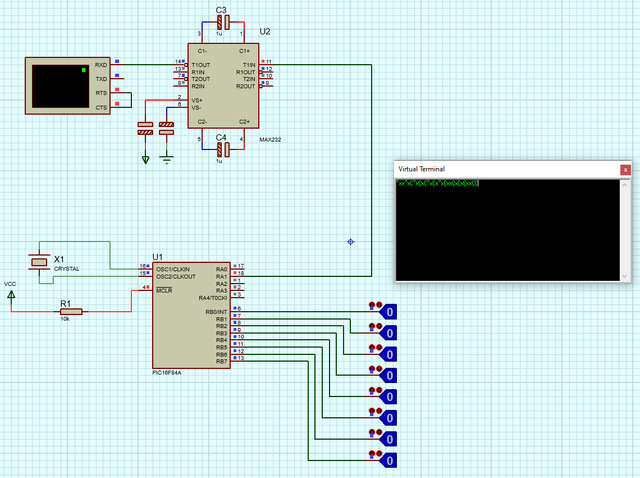Click pin 11 T1IN on the MAX232
The image size is (640, 478).
266,64
